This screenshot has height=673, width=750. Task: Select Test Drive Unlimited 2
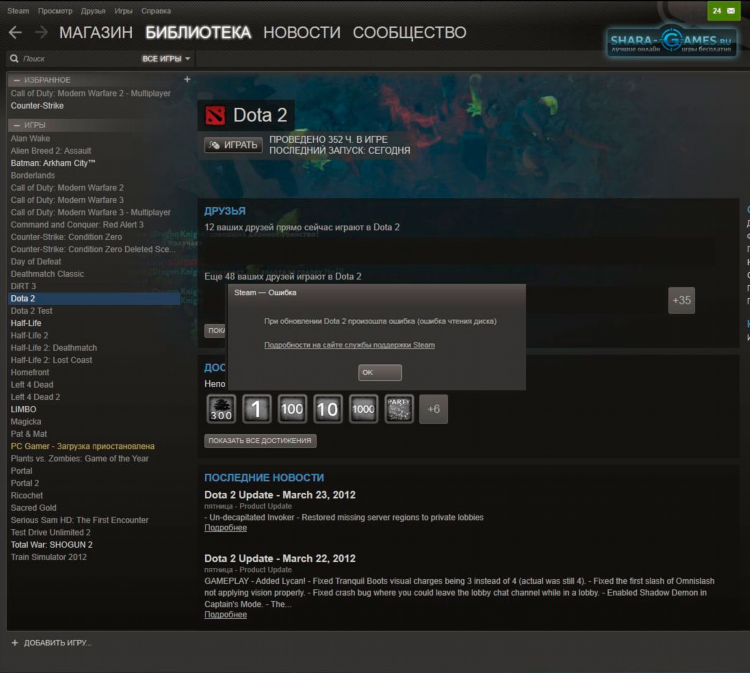click(51, 532)
